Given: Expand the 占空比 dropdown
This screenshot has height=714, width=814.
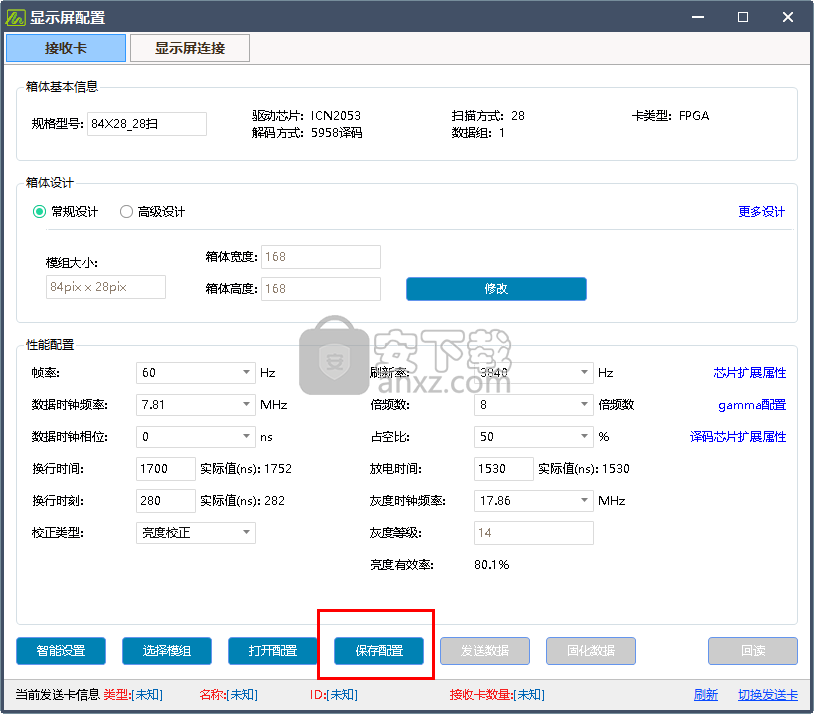Looking at the screenshot, I should tap(534, 437).
